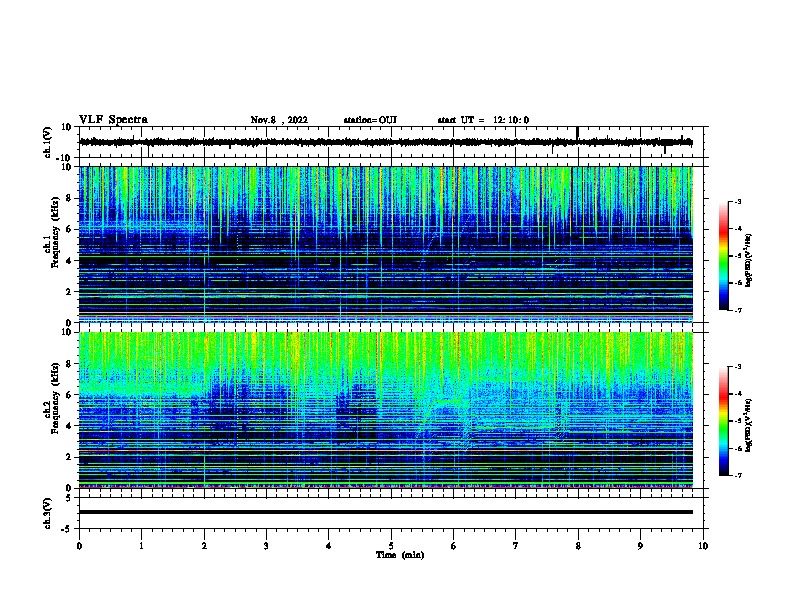Click the "-5" label on ch.2 color bar
Screen dimensions: 792x612
(x=737, y=421)
